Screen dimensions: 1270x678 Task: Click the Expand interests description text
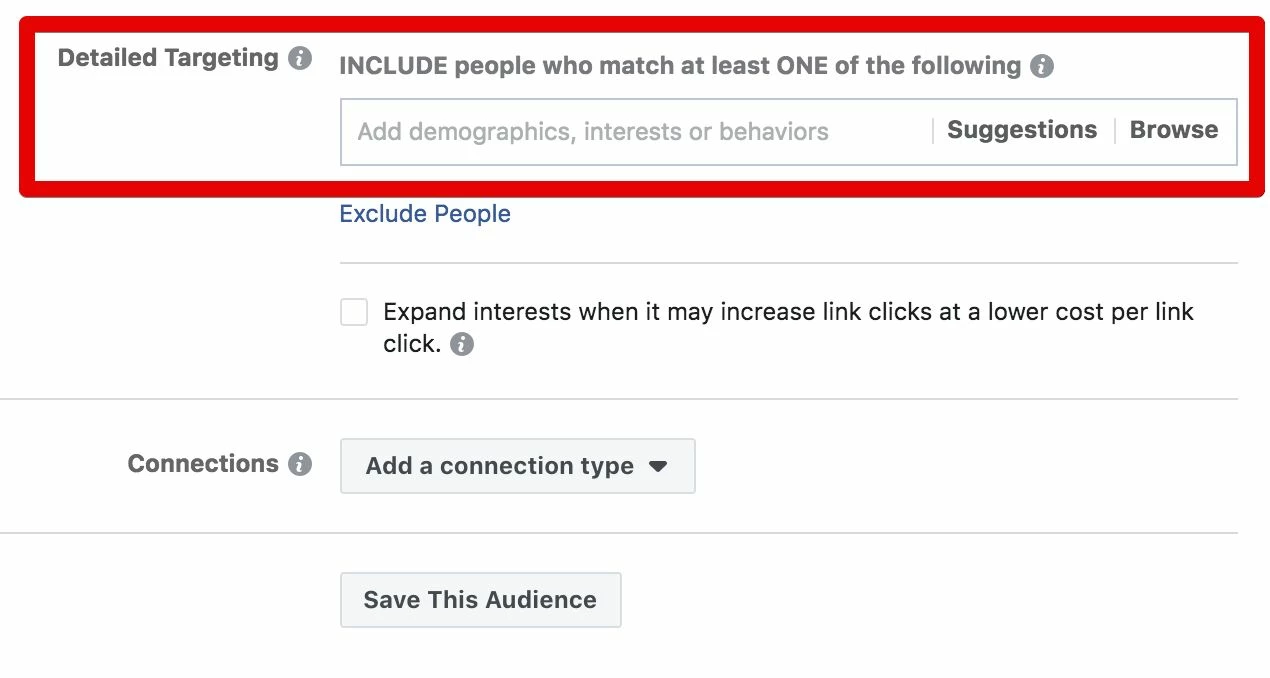tap(788, 328)
